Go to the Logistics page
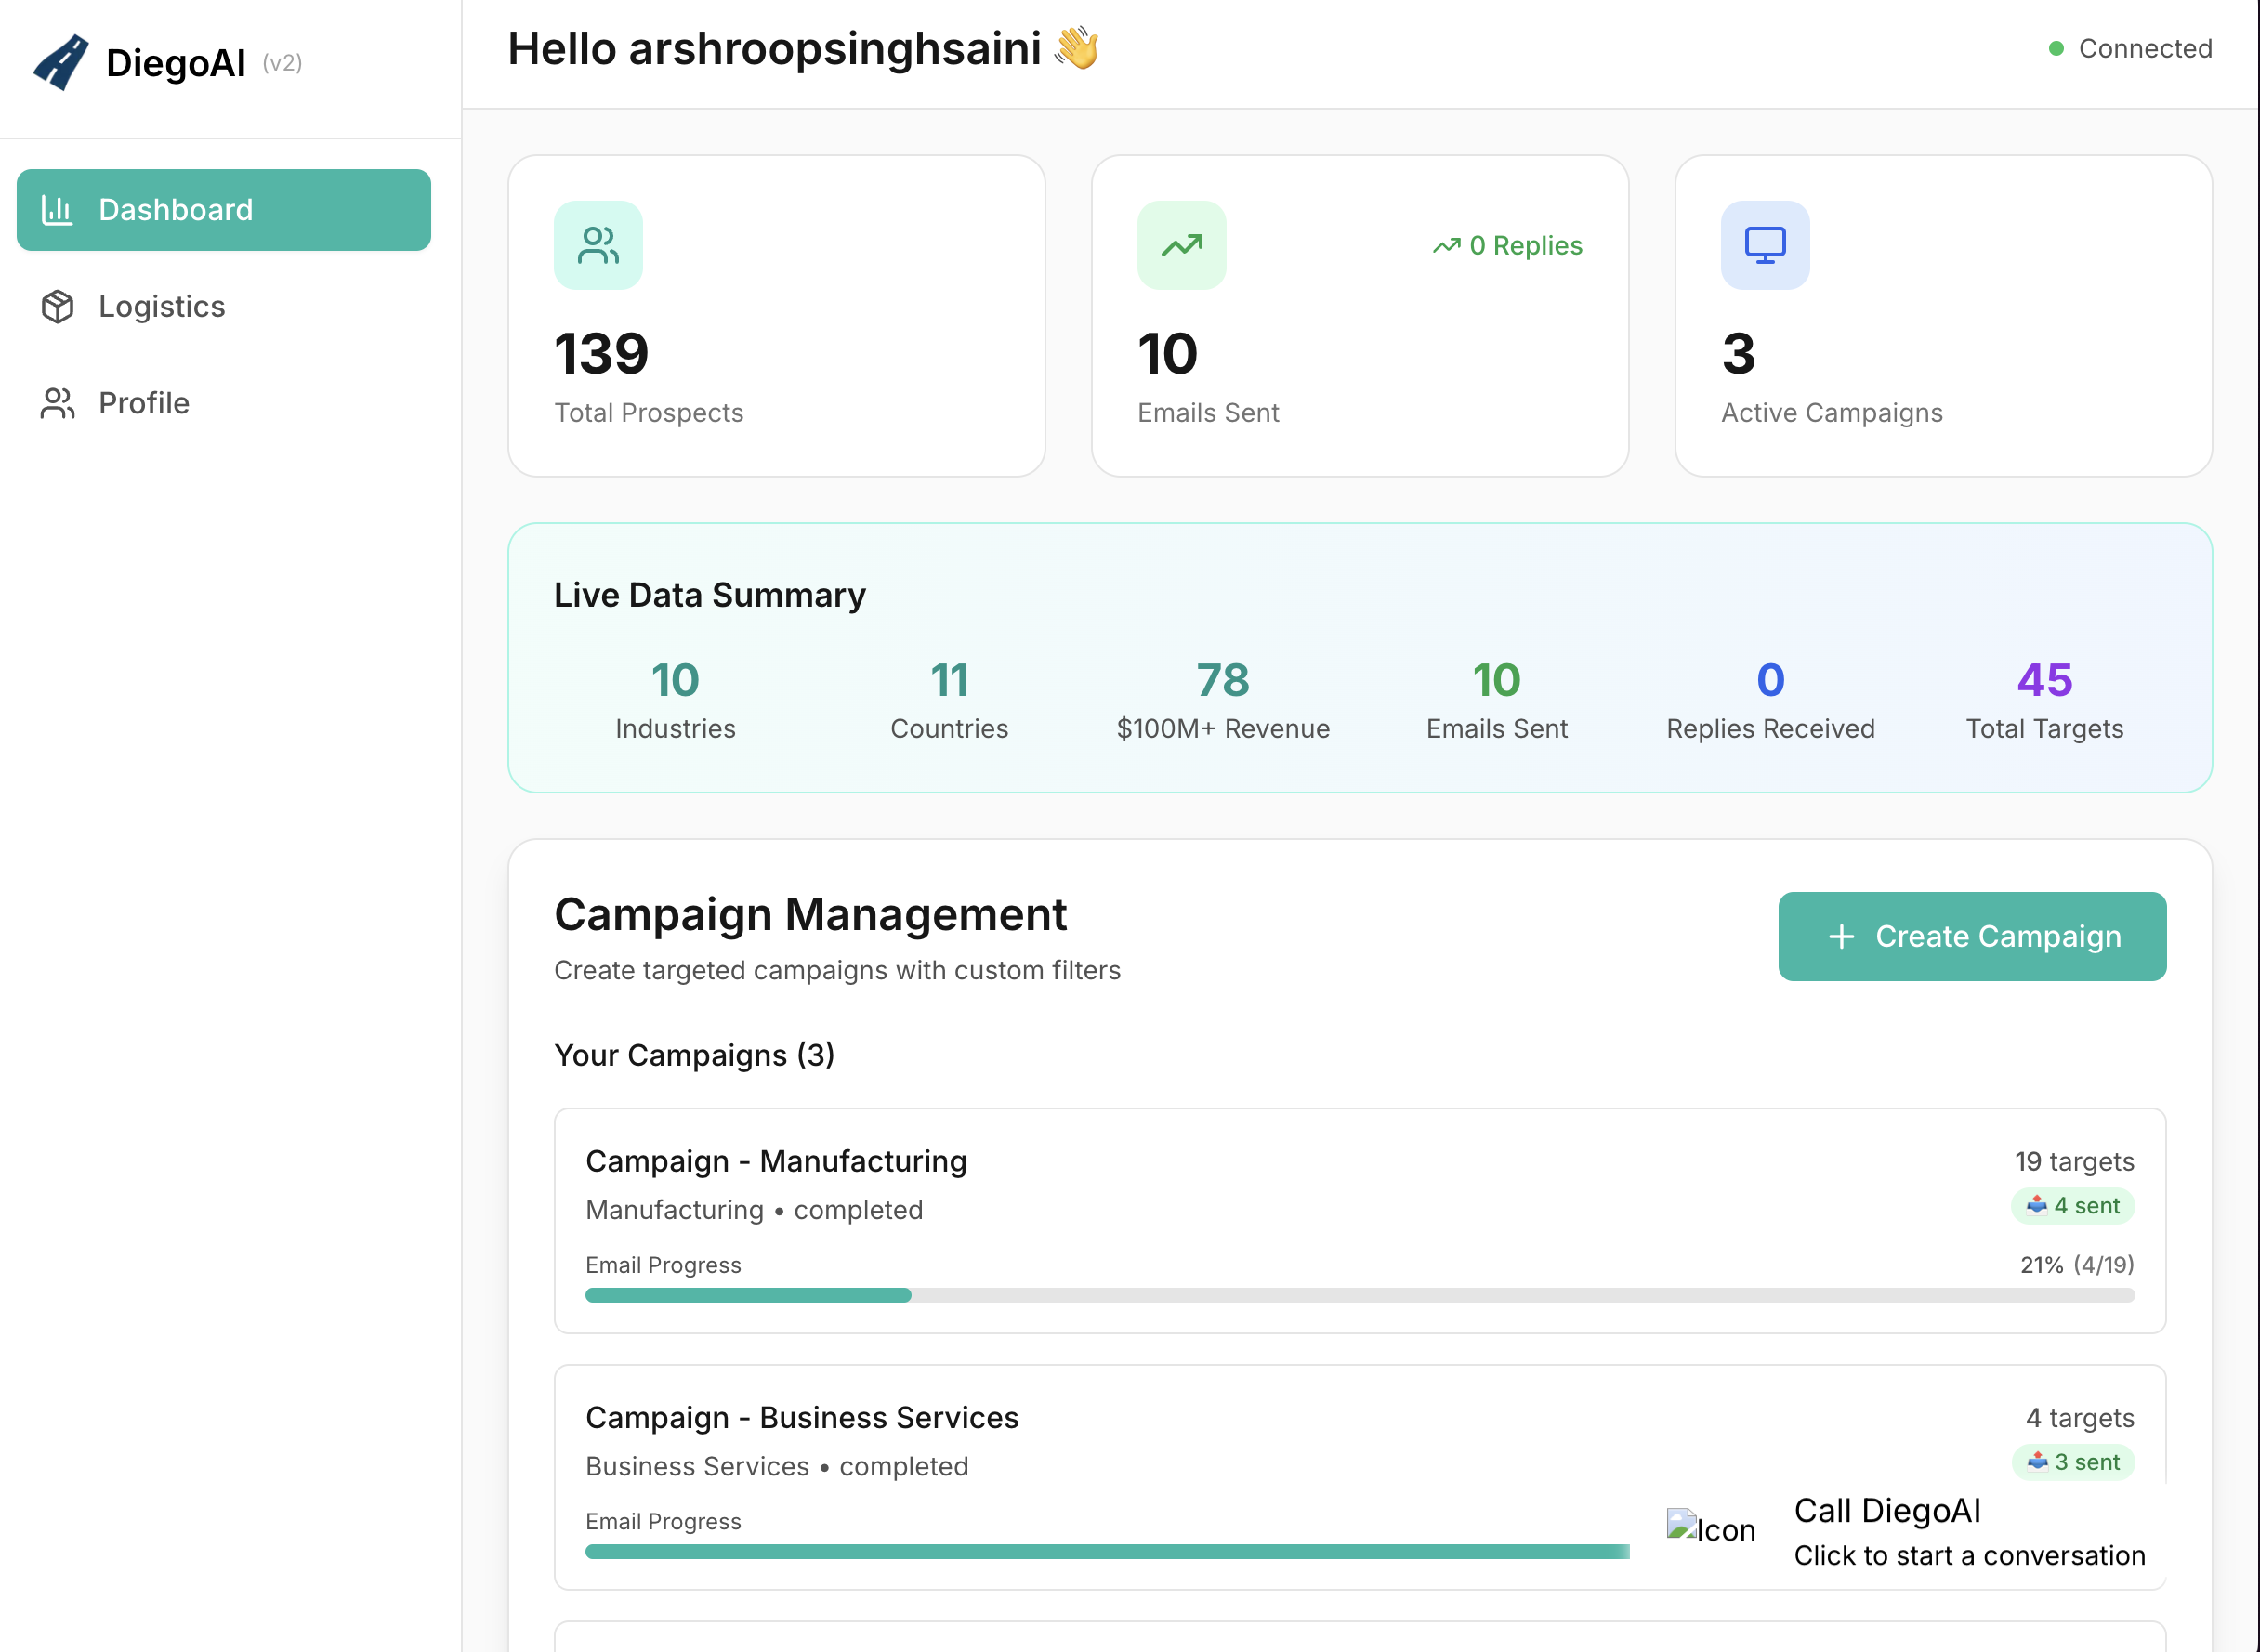This screenshot has height=1652, width=2260. tap(162, 306)
